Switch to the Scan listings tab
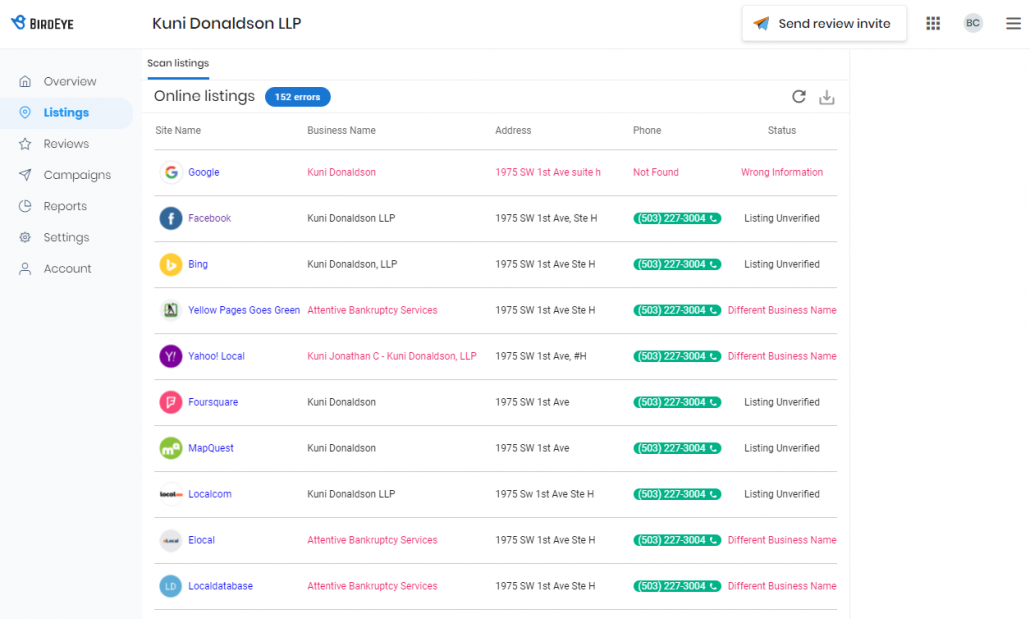 pos(178,63)
